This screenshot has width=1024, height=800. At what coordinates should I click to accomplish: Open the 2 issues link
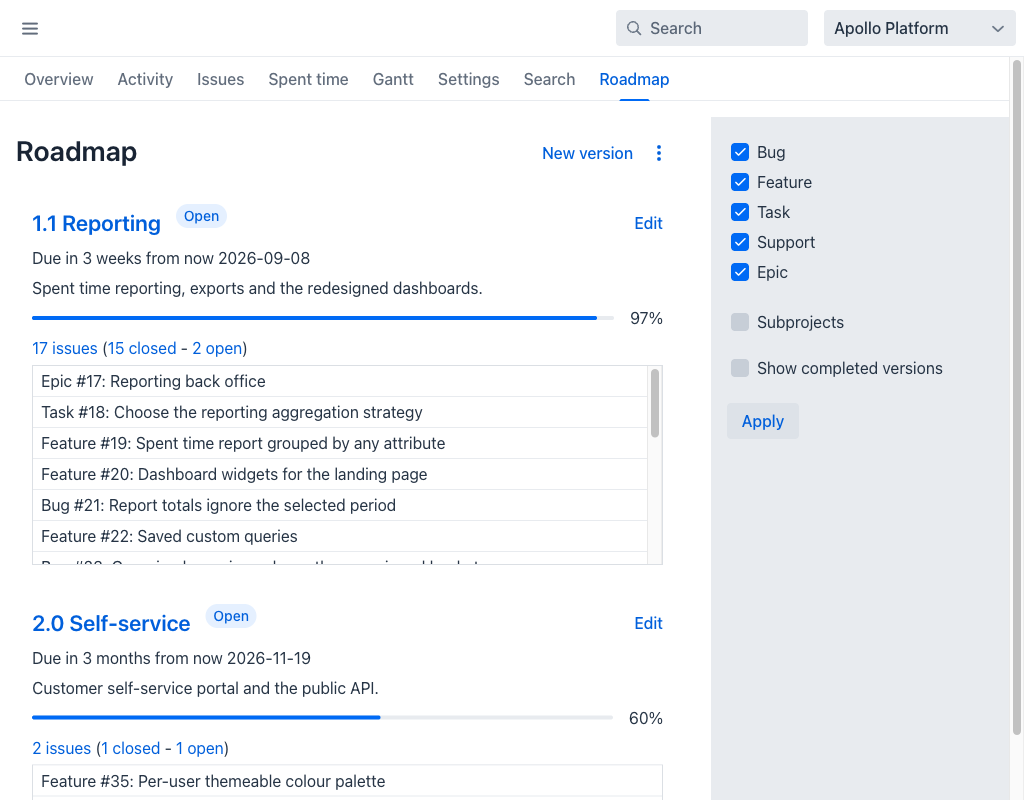tap(61, 748)
